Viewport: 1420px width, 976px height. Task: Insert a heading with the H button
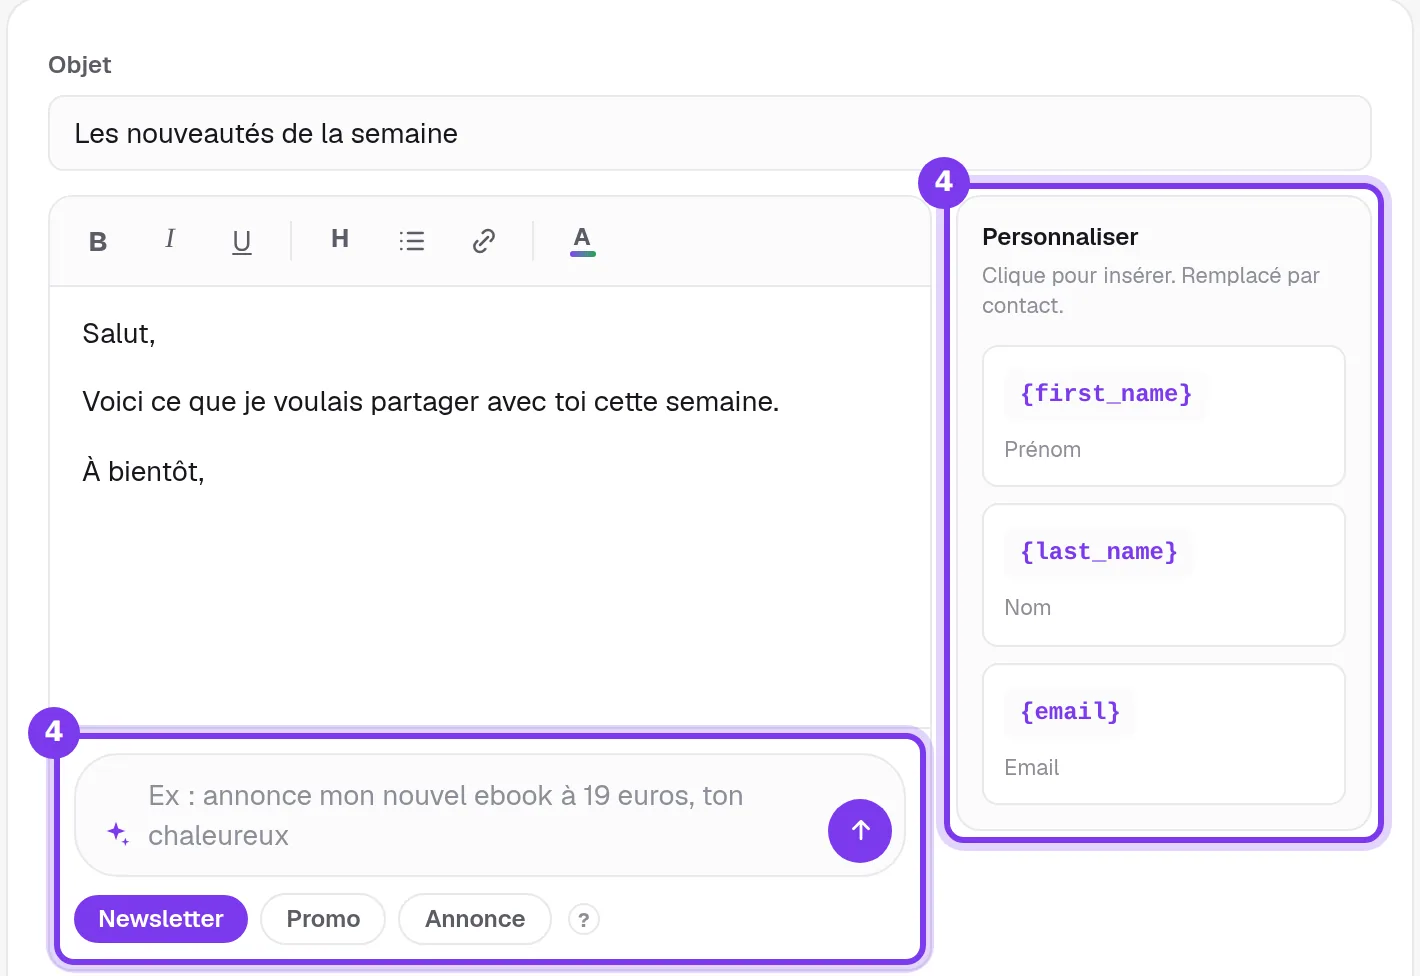coord(340,240)
